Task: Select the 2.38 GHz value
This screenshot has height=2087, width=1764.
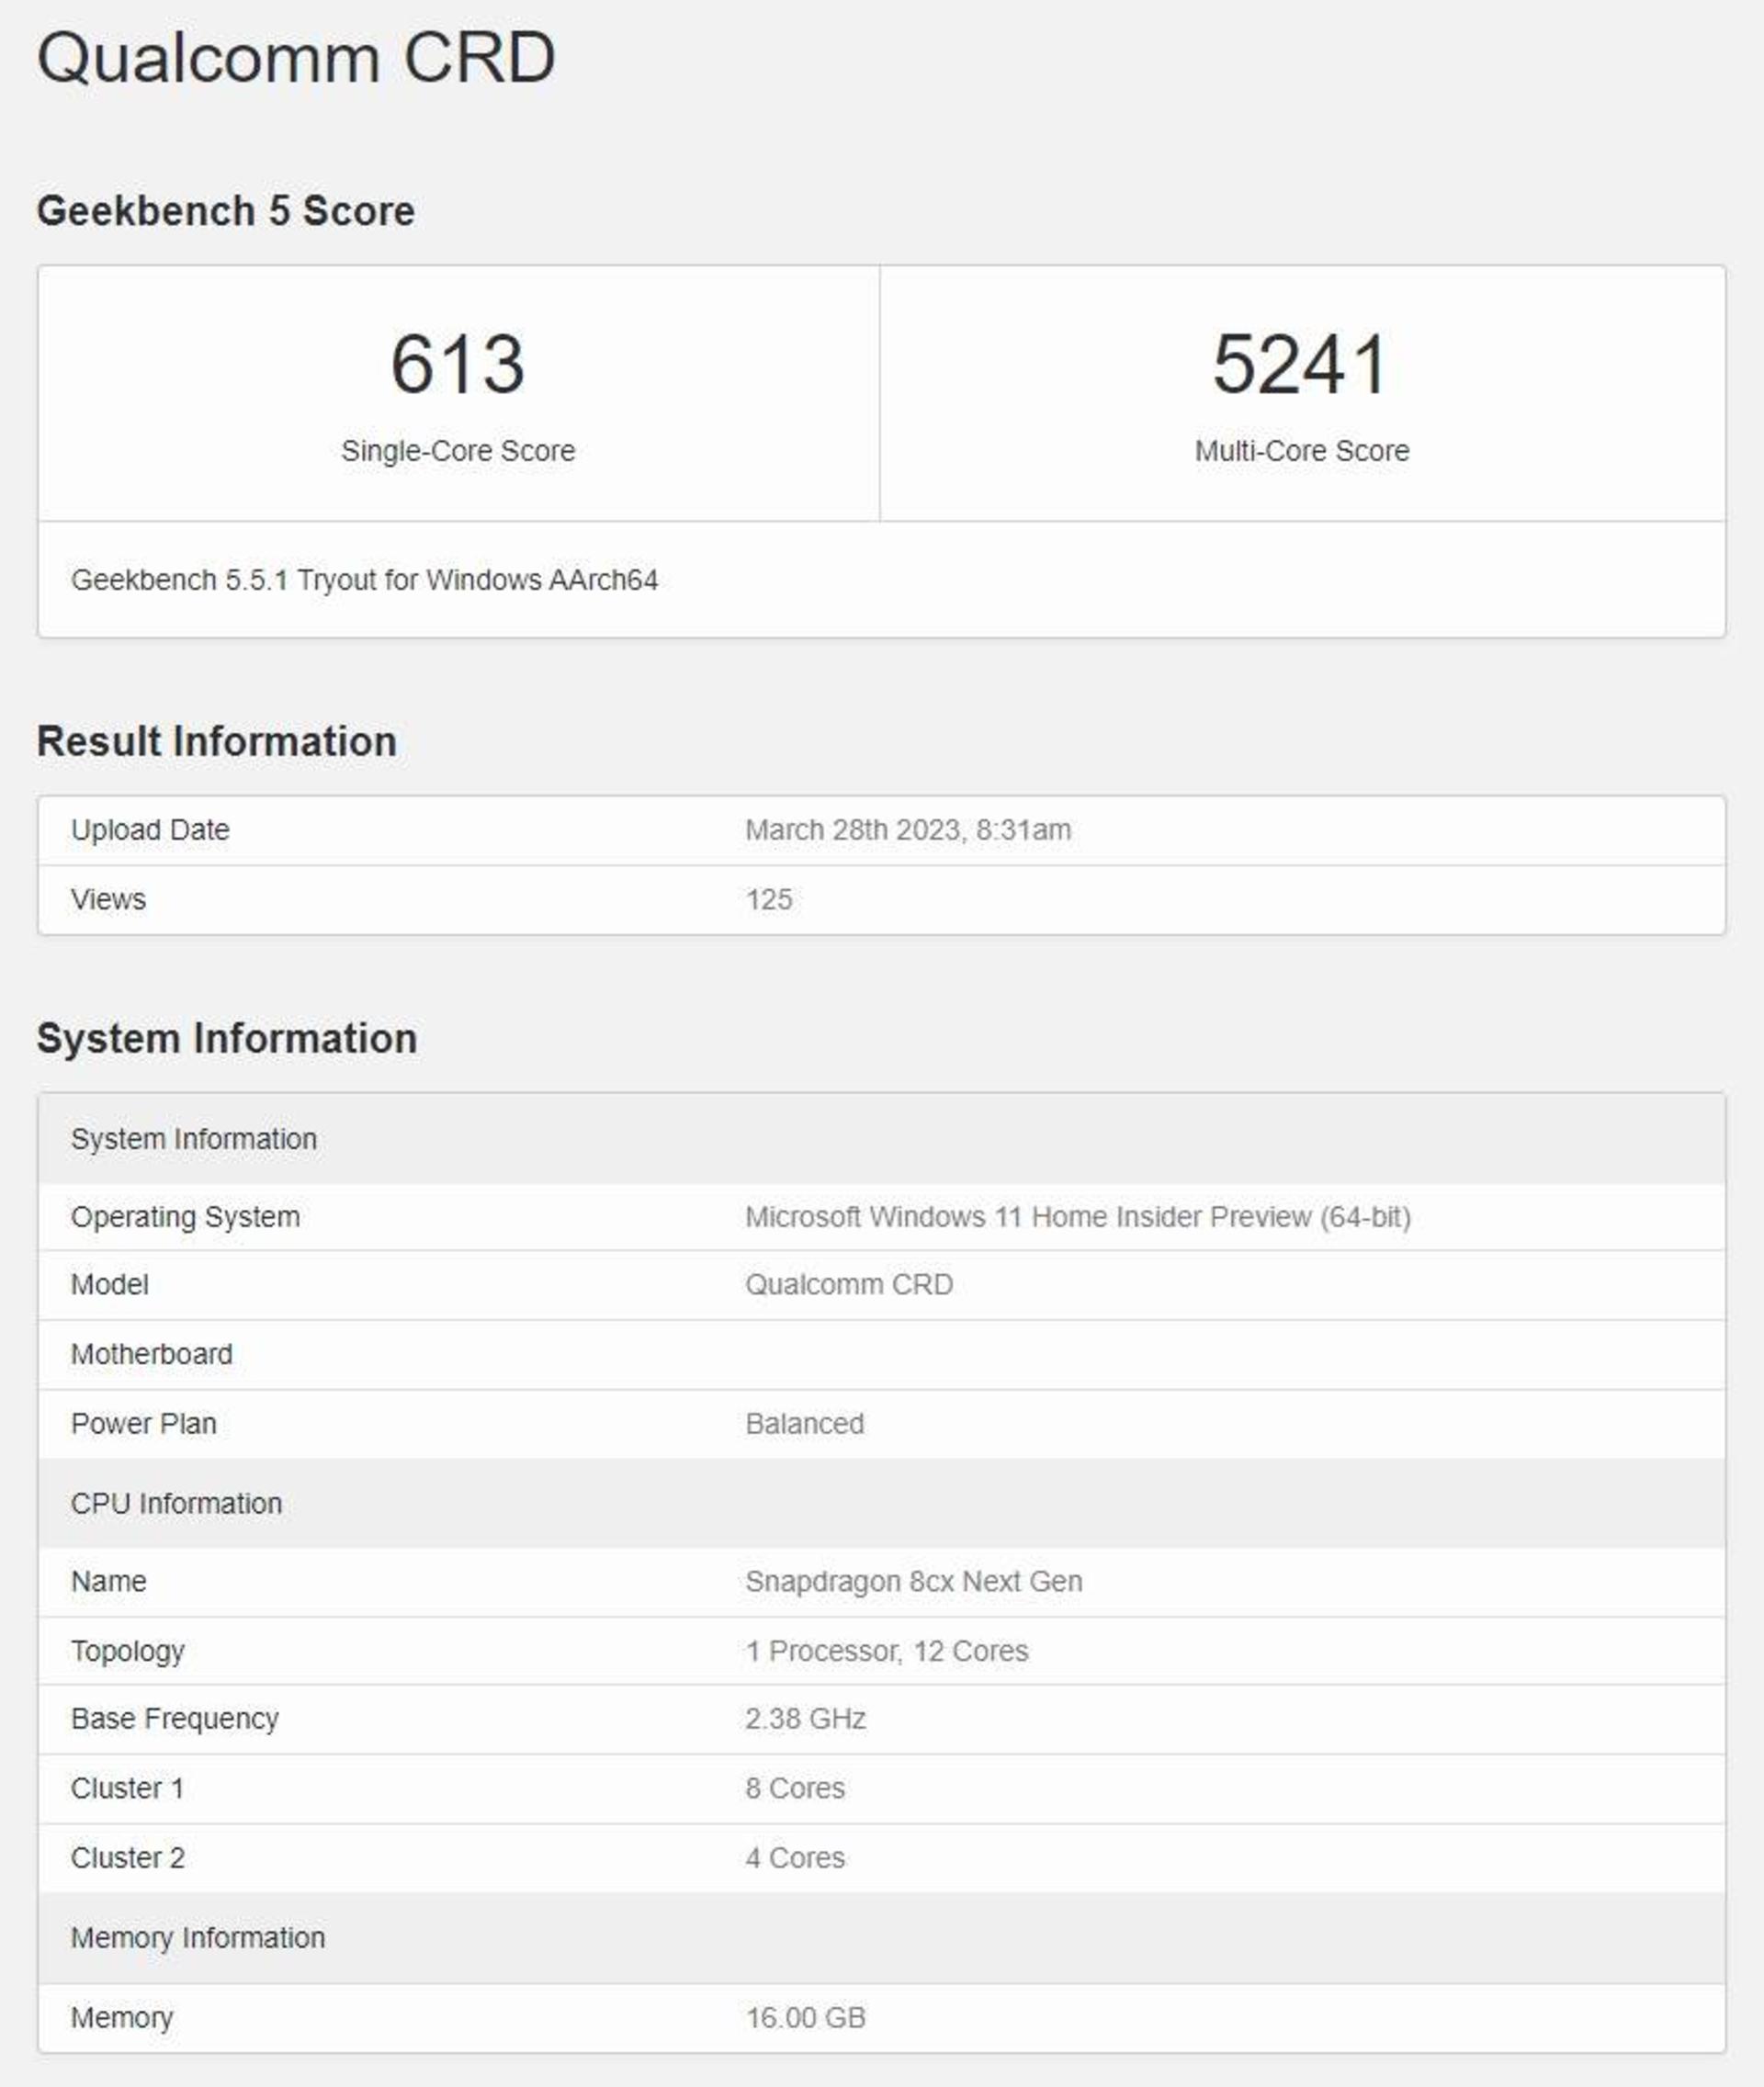Action: coord(805,1719)
